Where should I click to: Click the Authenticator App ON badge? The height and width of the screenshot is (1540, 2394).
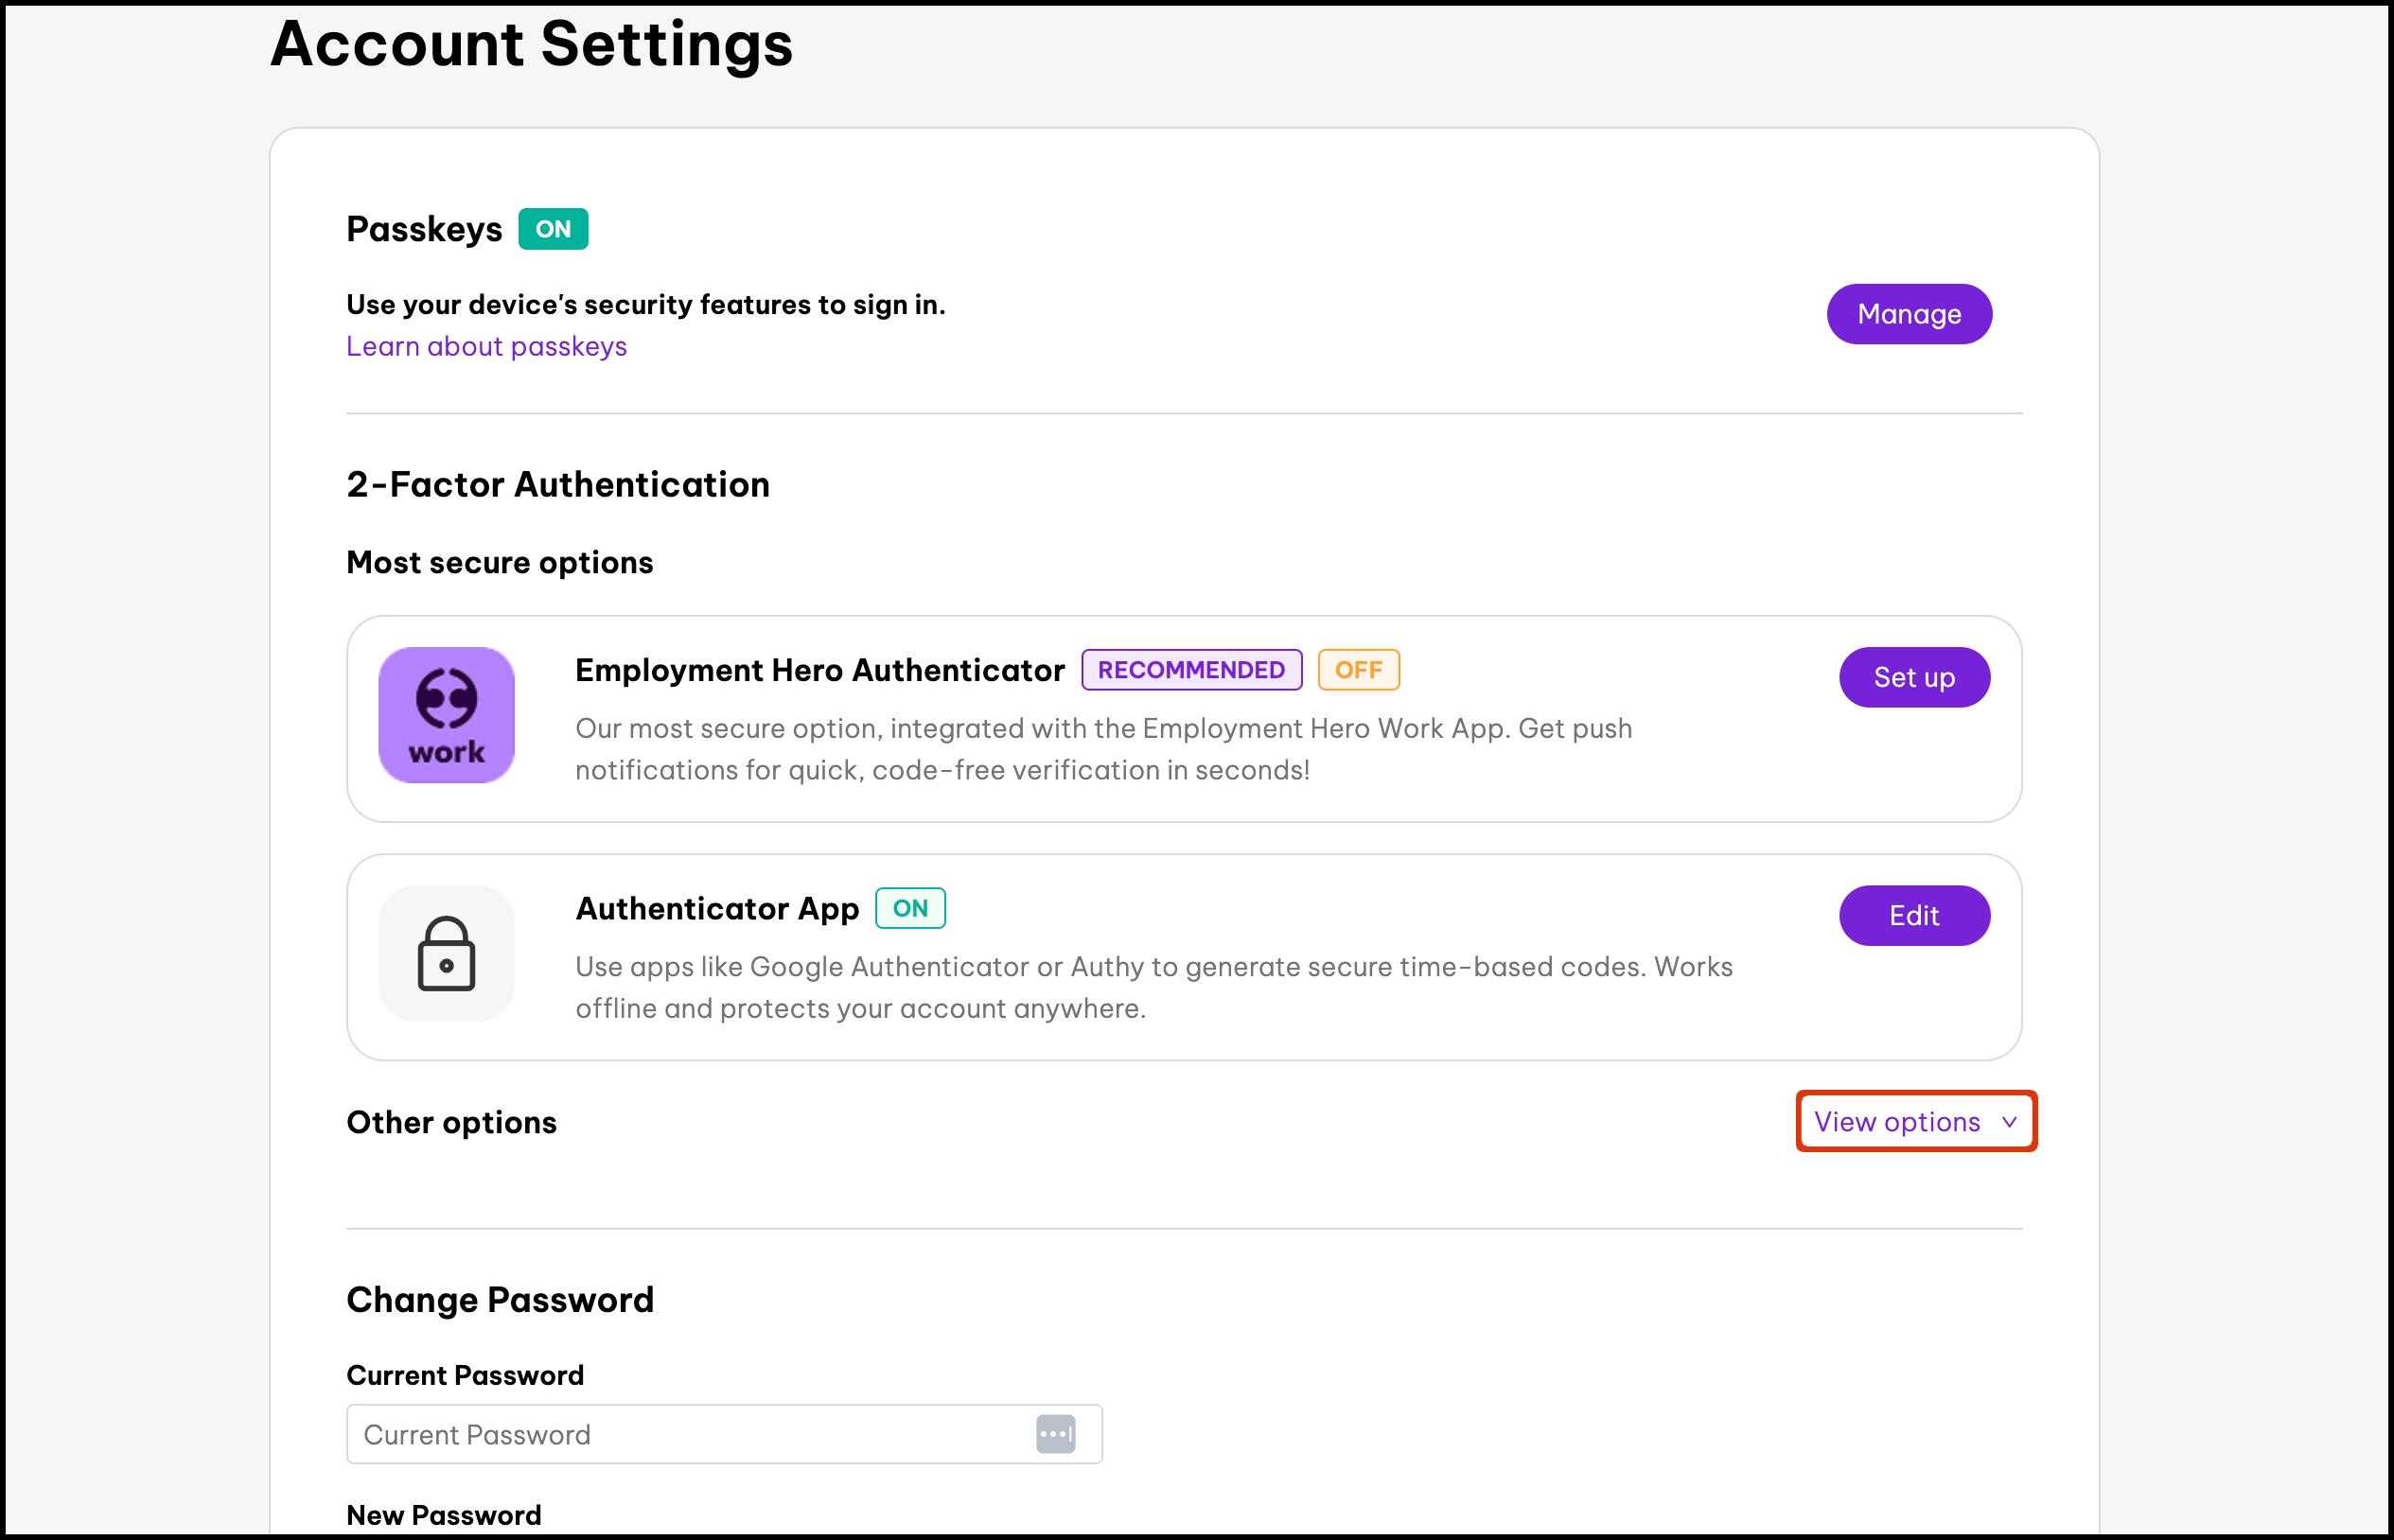[x=910, y=908]
